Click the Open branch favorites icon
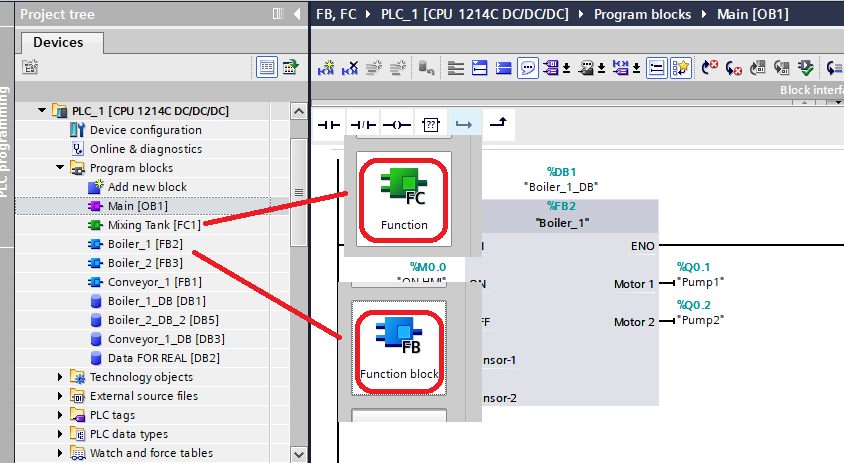 pyautogui.click(x=464, y=125)
